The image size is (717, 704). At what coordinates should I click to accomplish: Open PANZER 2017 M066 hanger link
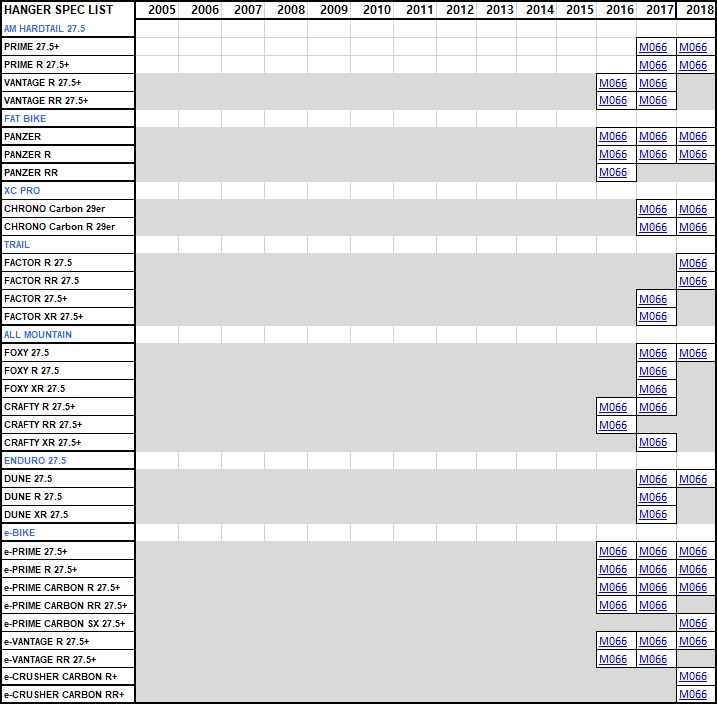pyautogui.click(x=653, y=136)
